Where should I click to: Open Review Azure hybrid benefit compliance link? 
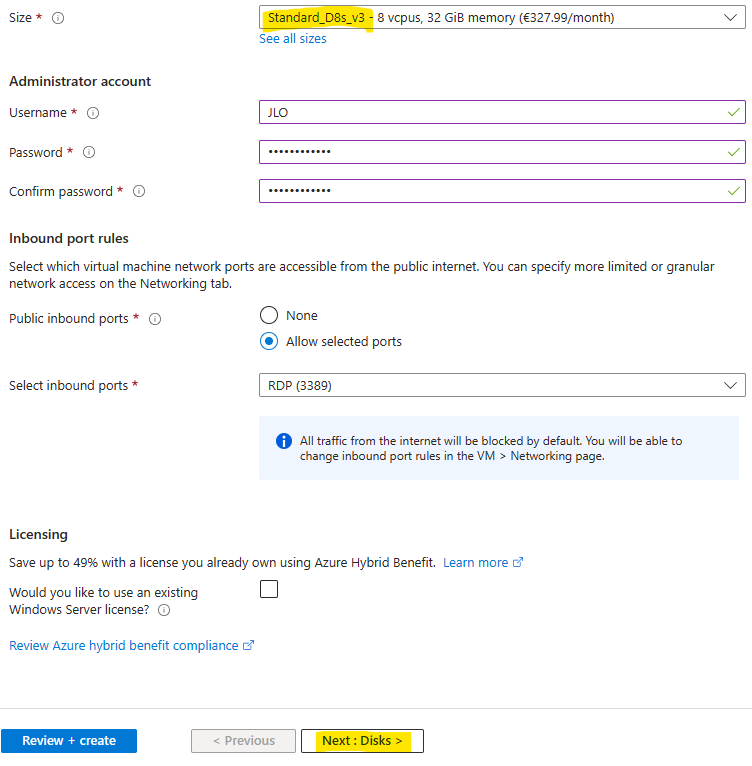124,646
